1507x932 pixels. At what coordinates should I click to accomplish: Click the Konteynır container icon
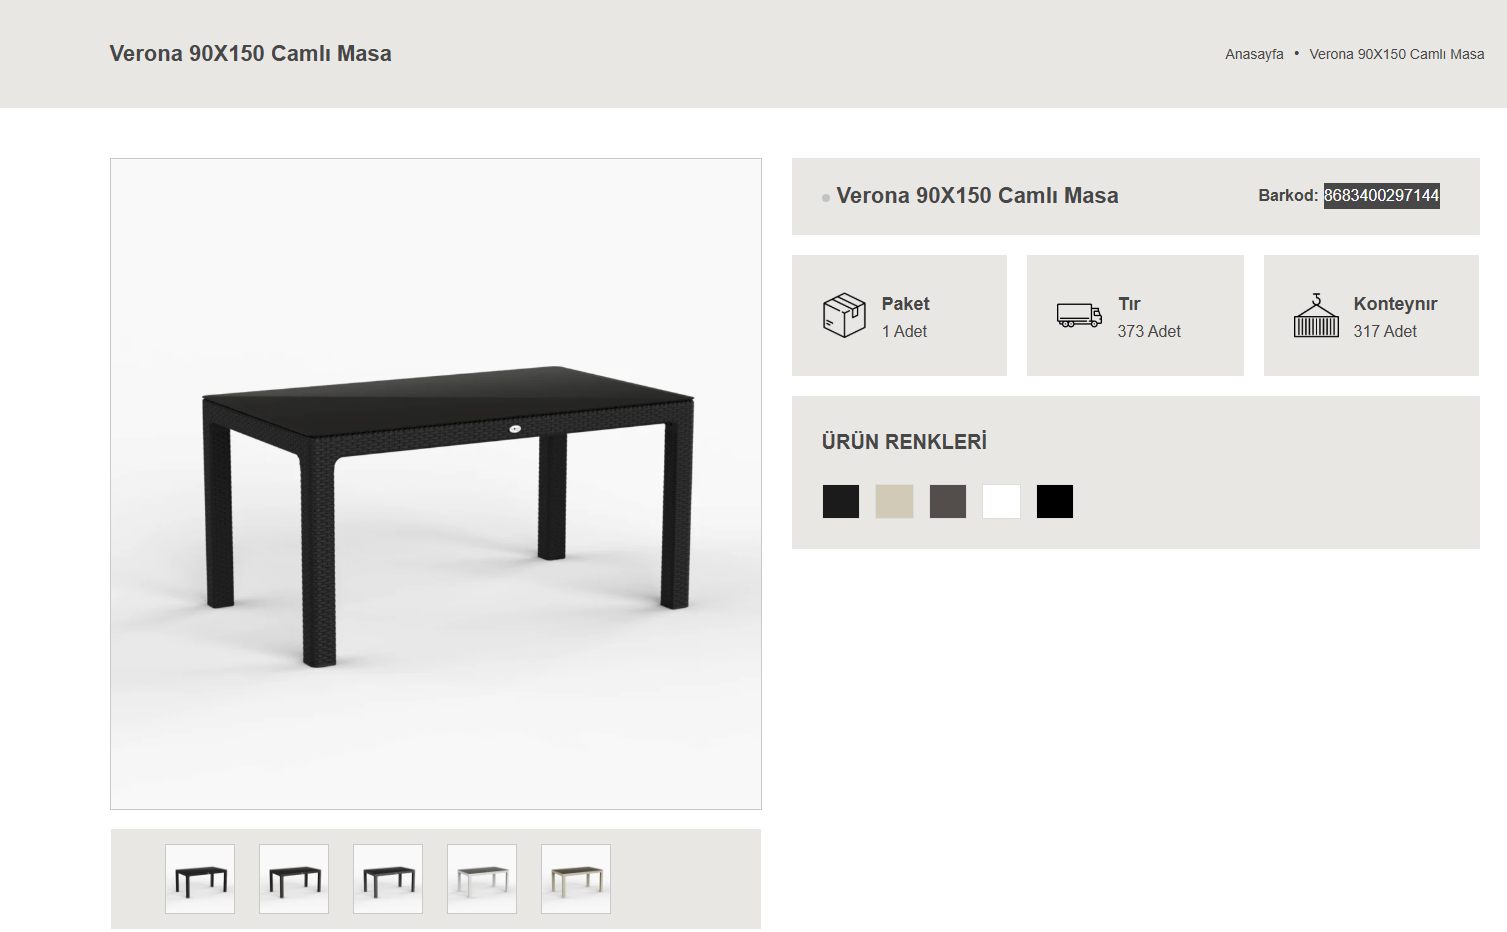tap(1316, 315)
